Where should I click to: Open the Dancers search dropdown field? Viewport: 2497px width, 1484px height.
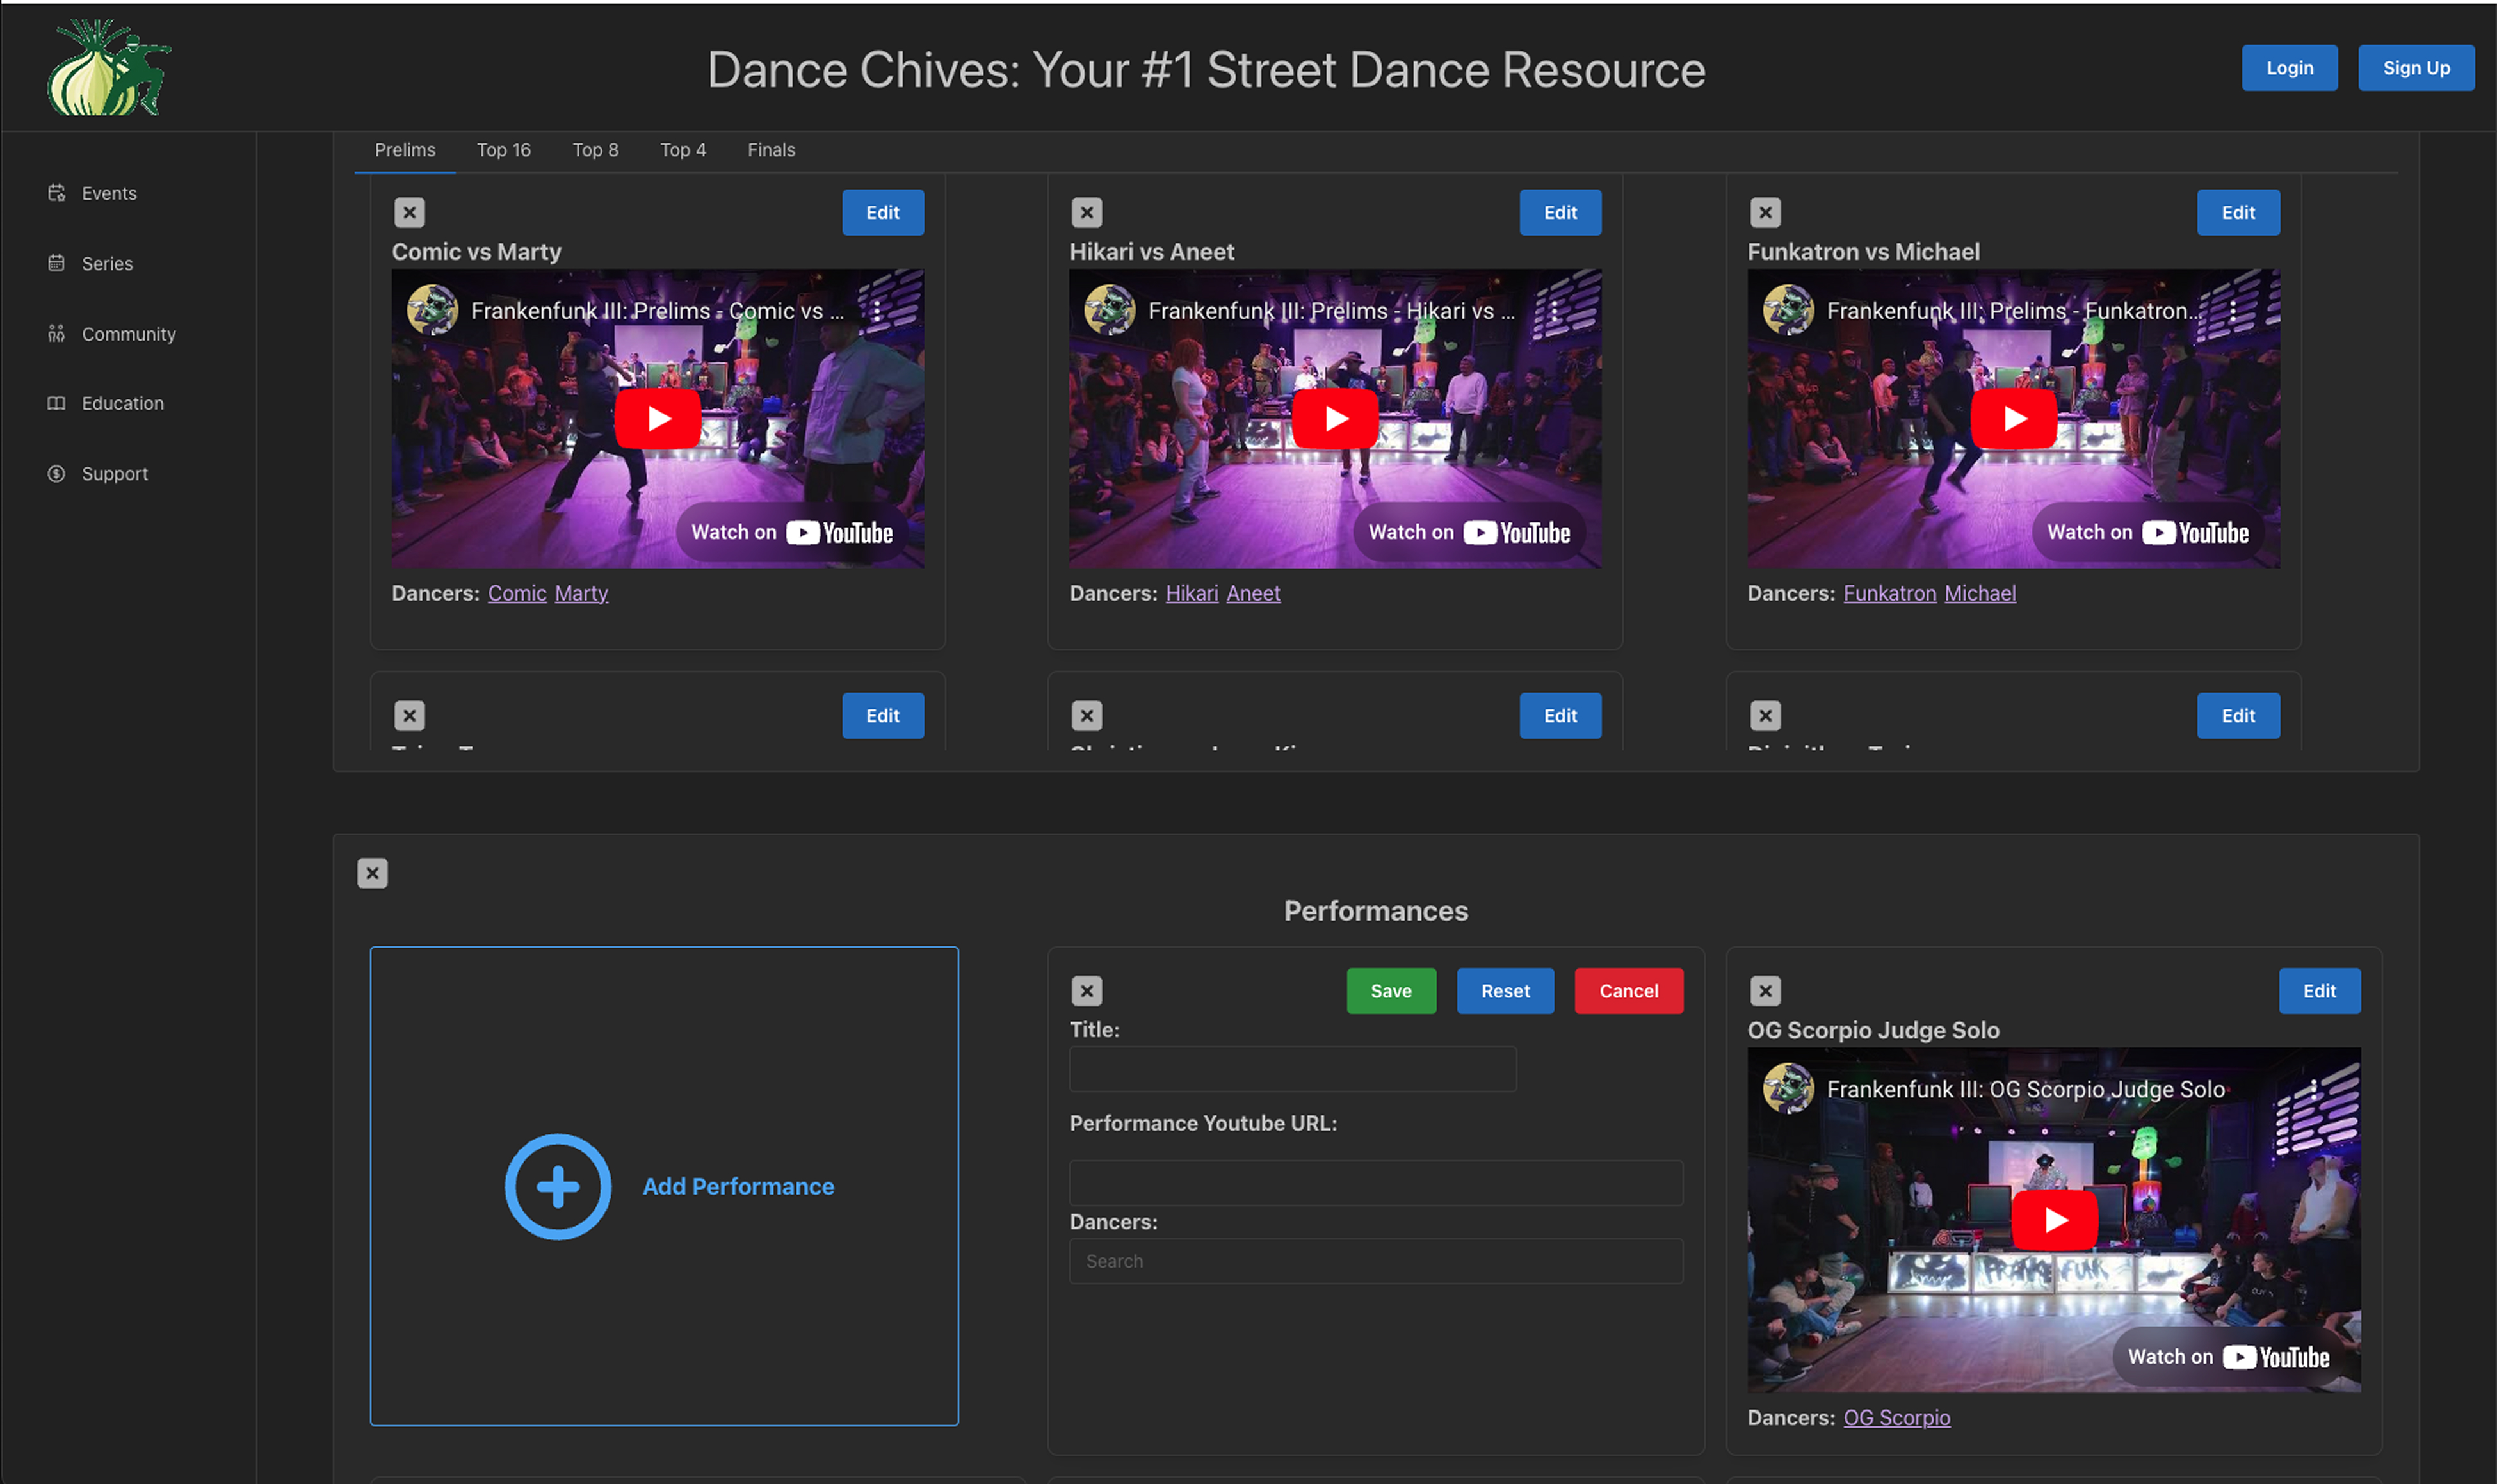tap(1375, 1261)
